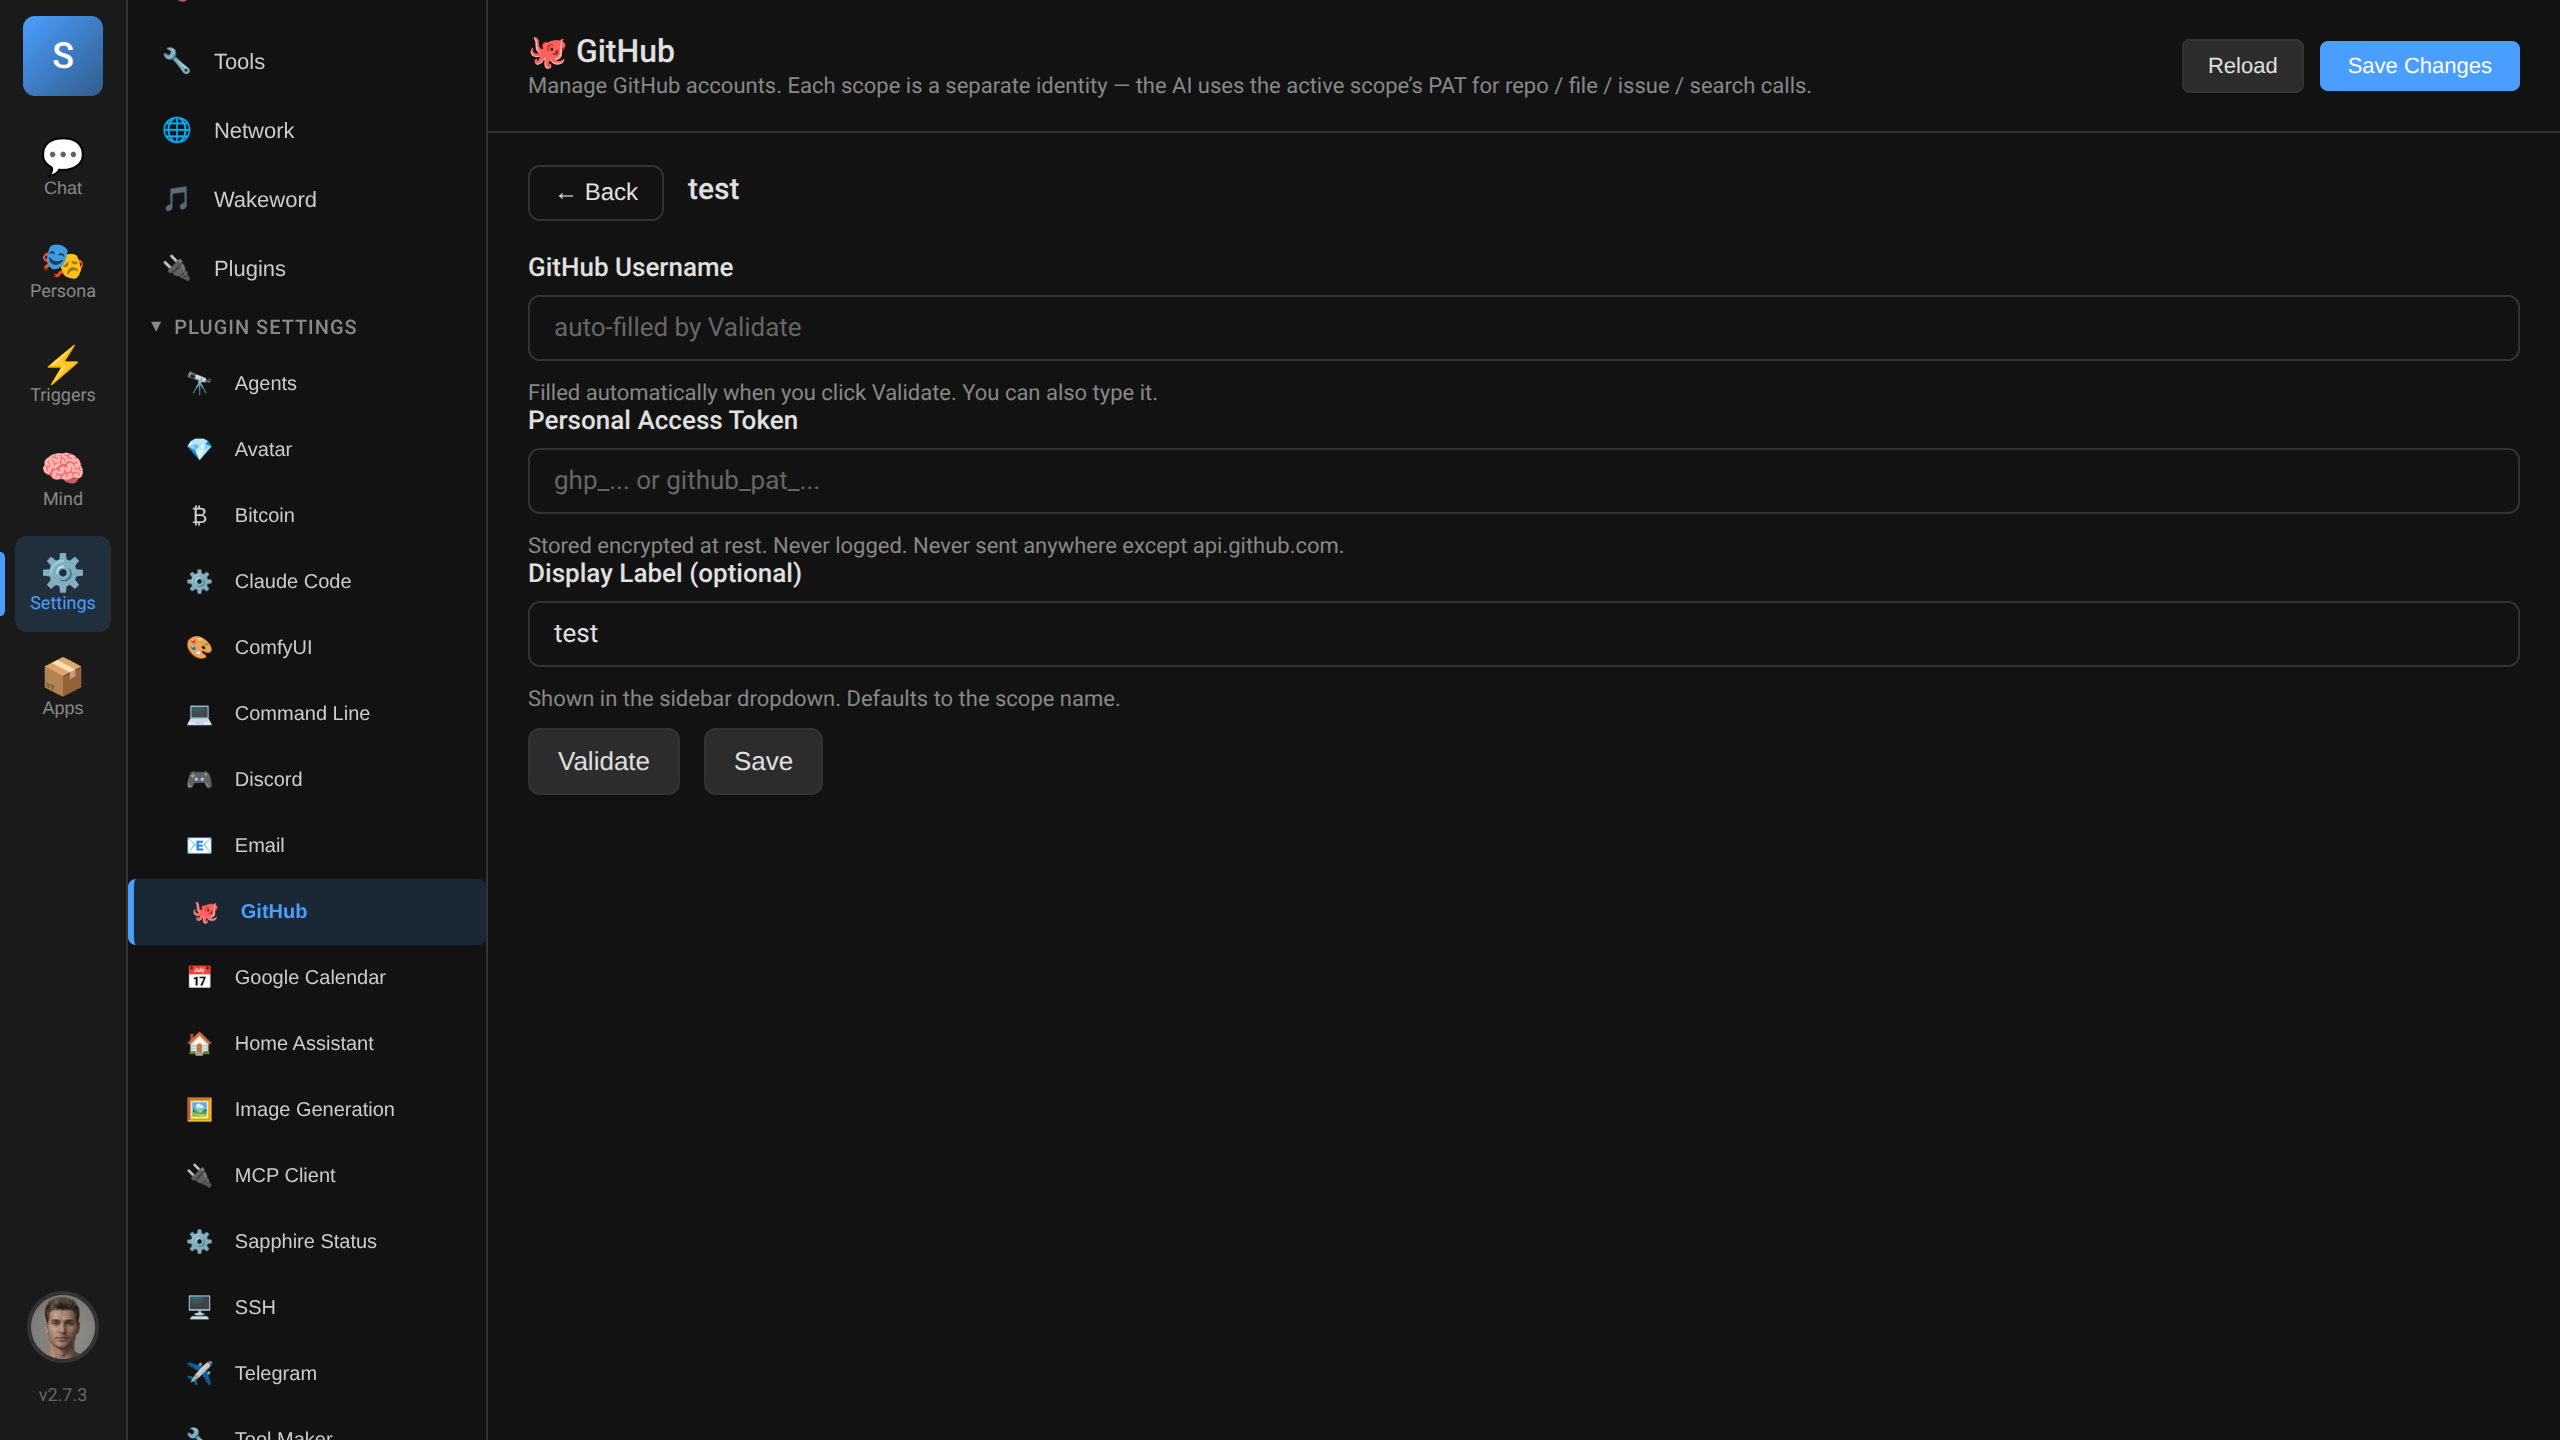Select Google Calendar plugin settings
This screenshot has height=1440, width=2560.
pyautogui.click(x=307, y=977)
